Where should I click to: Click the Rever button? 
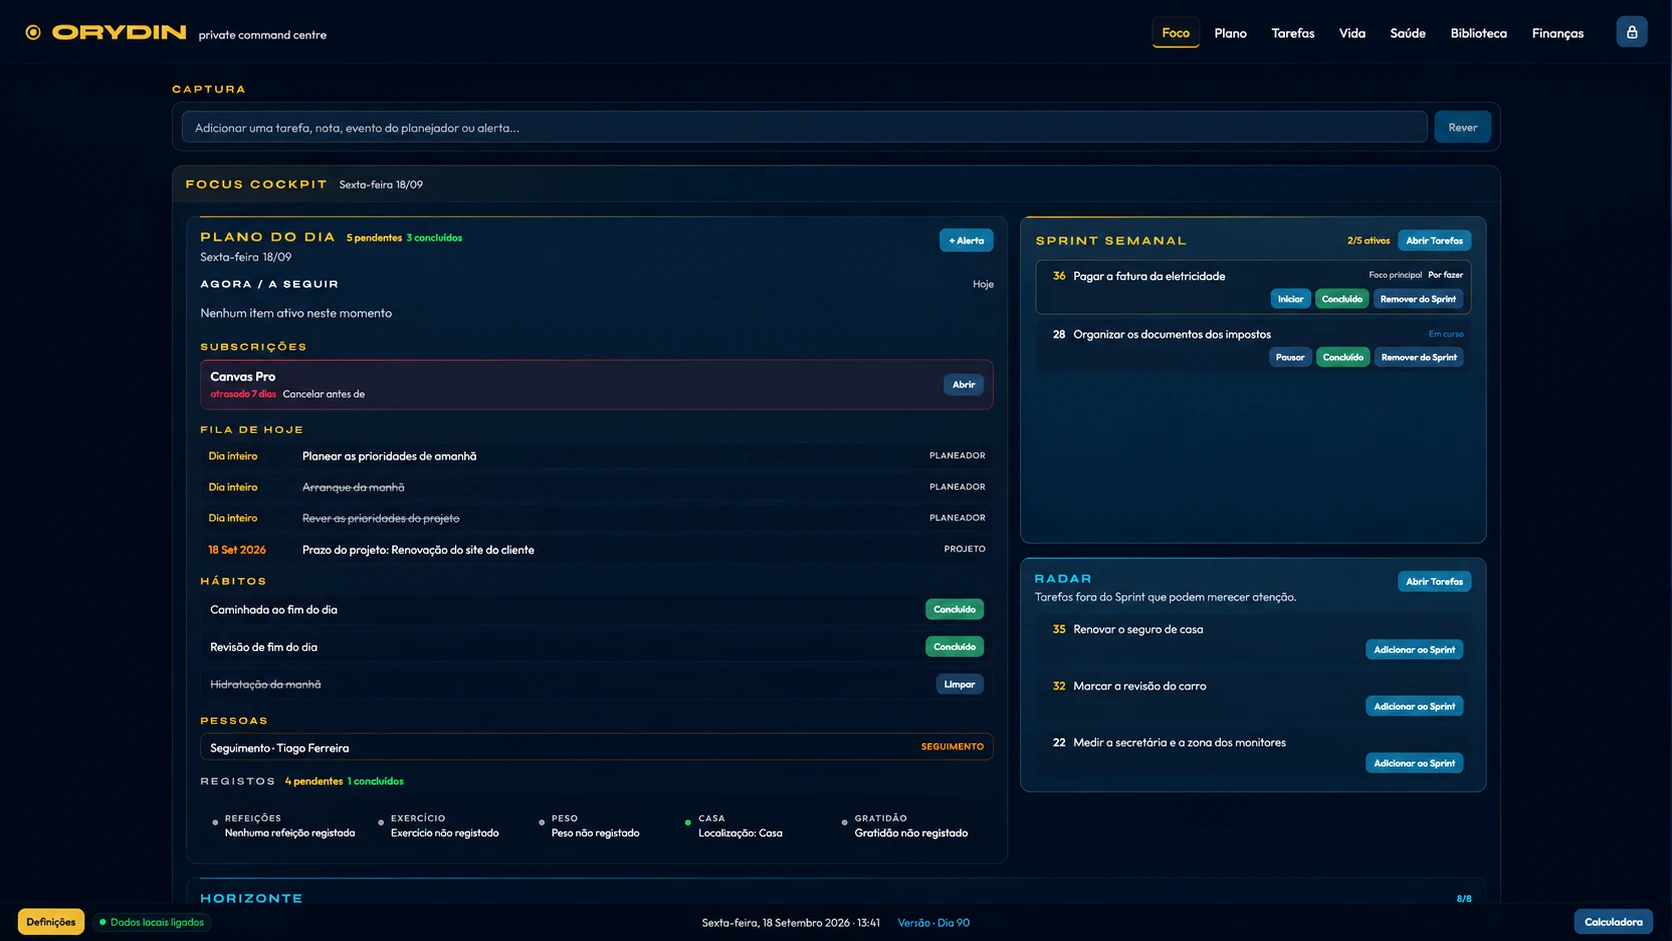point(1462,127)
